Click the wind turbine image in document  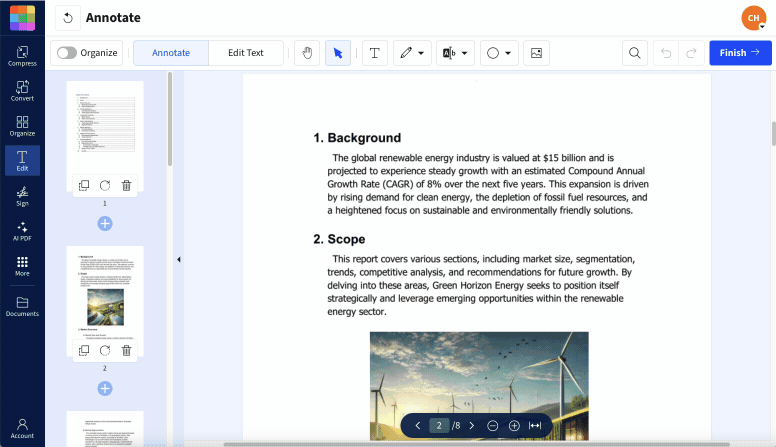click(x=479, y=386)
